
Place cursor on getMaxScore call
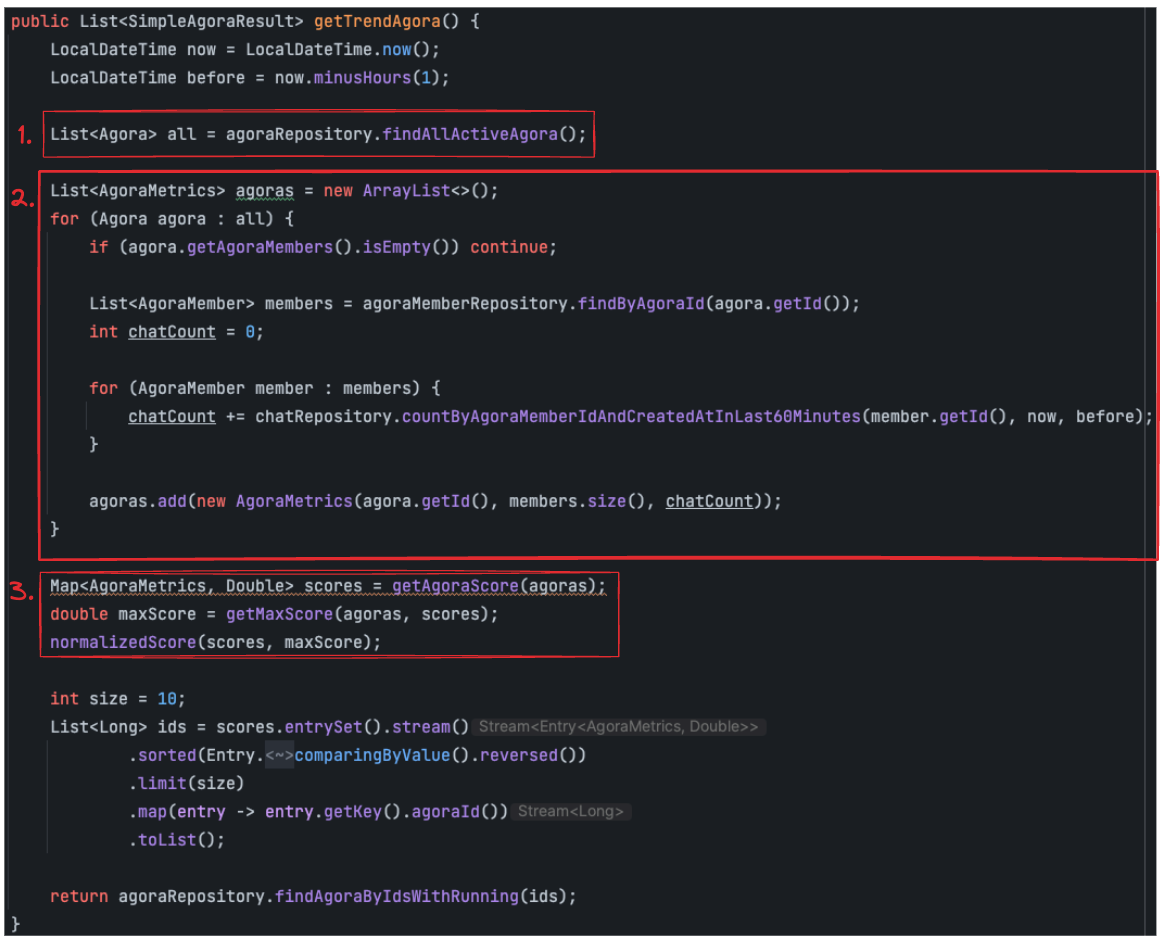[x=279, y=614]
